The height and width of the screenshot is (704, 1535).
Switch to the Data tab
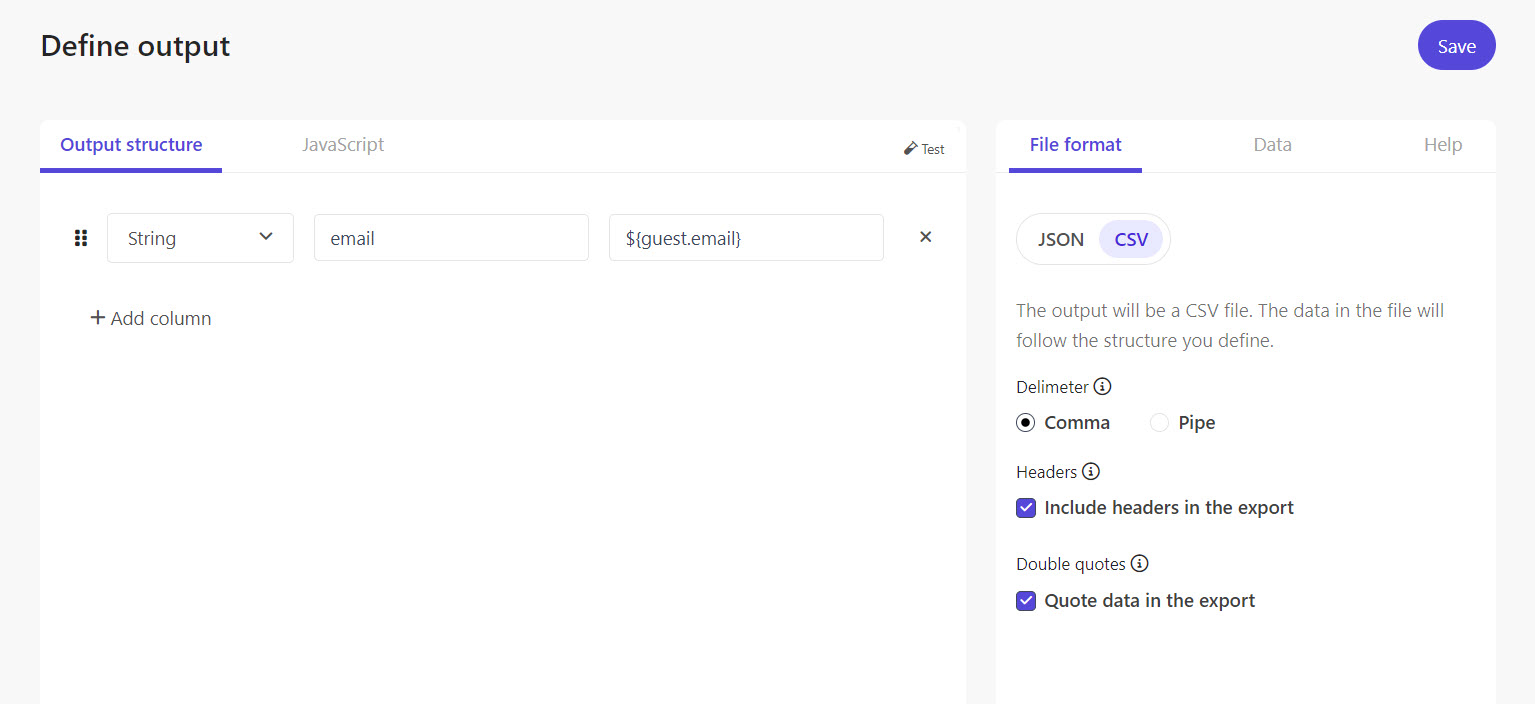(x=1272, y=145)
